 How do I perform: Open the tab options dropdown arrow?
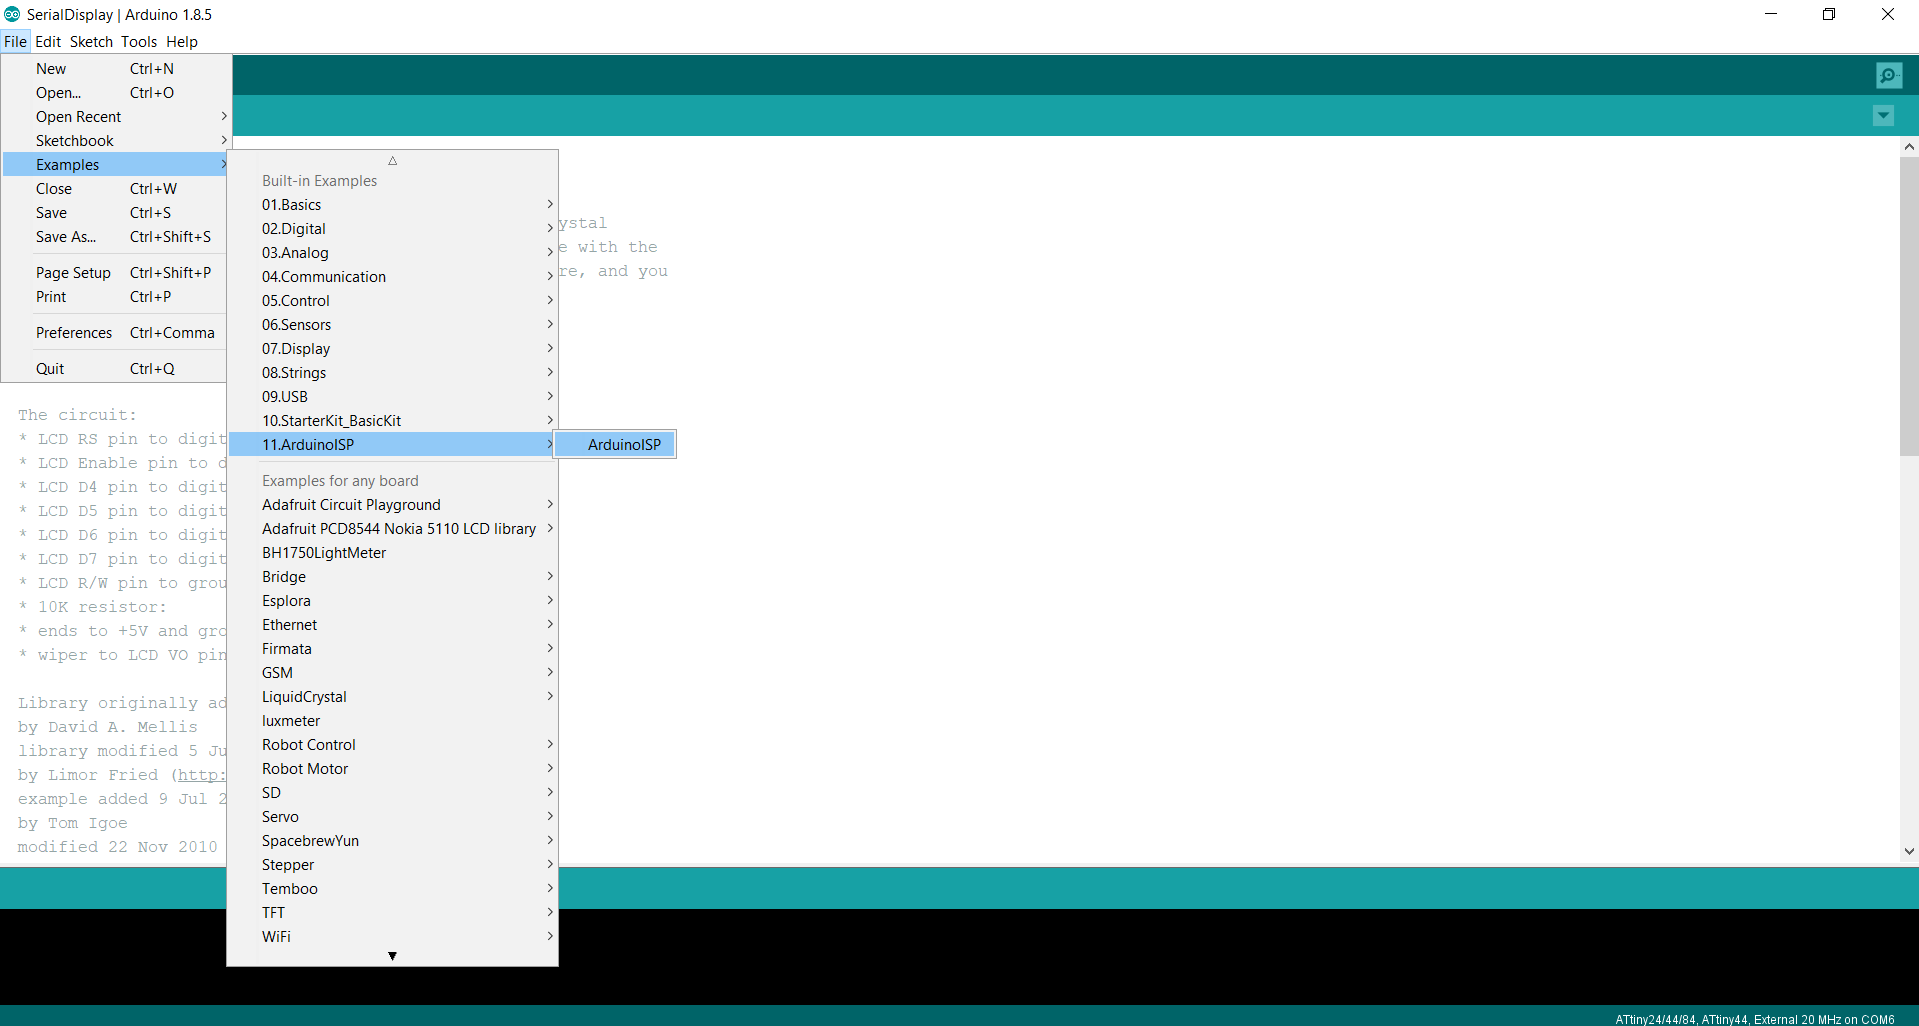[1883, 116]
